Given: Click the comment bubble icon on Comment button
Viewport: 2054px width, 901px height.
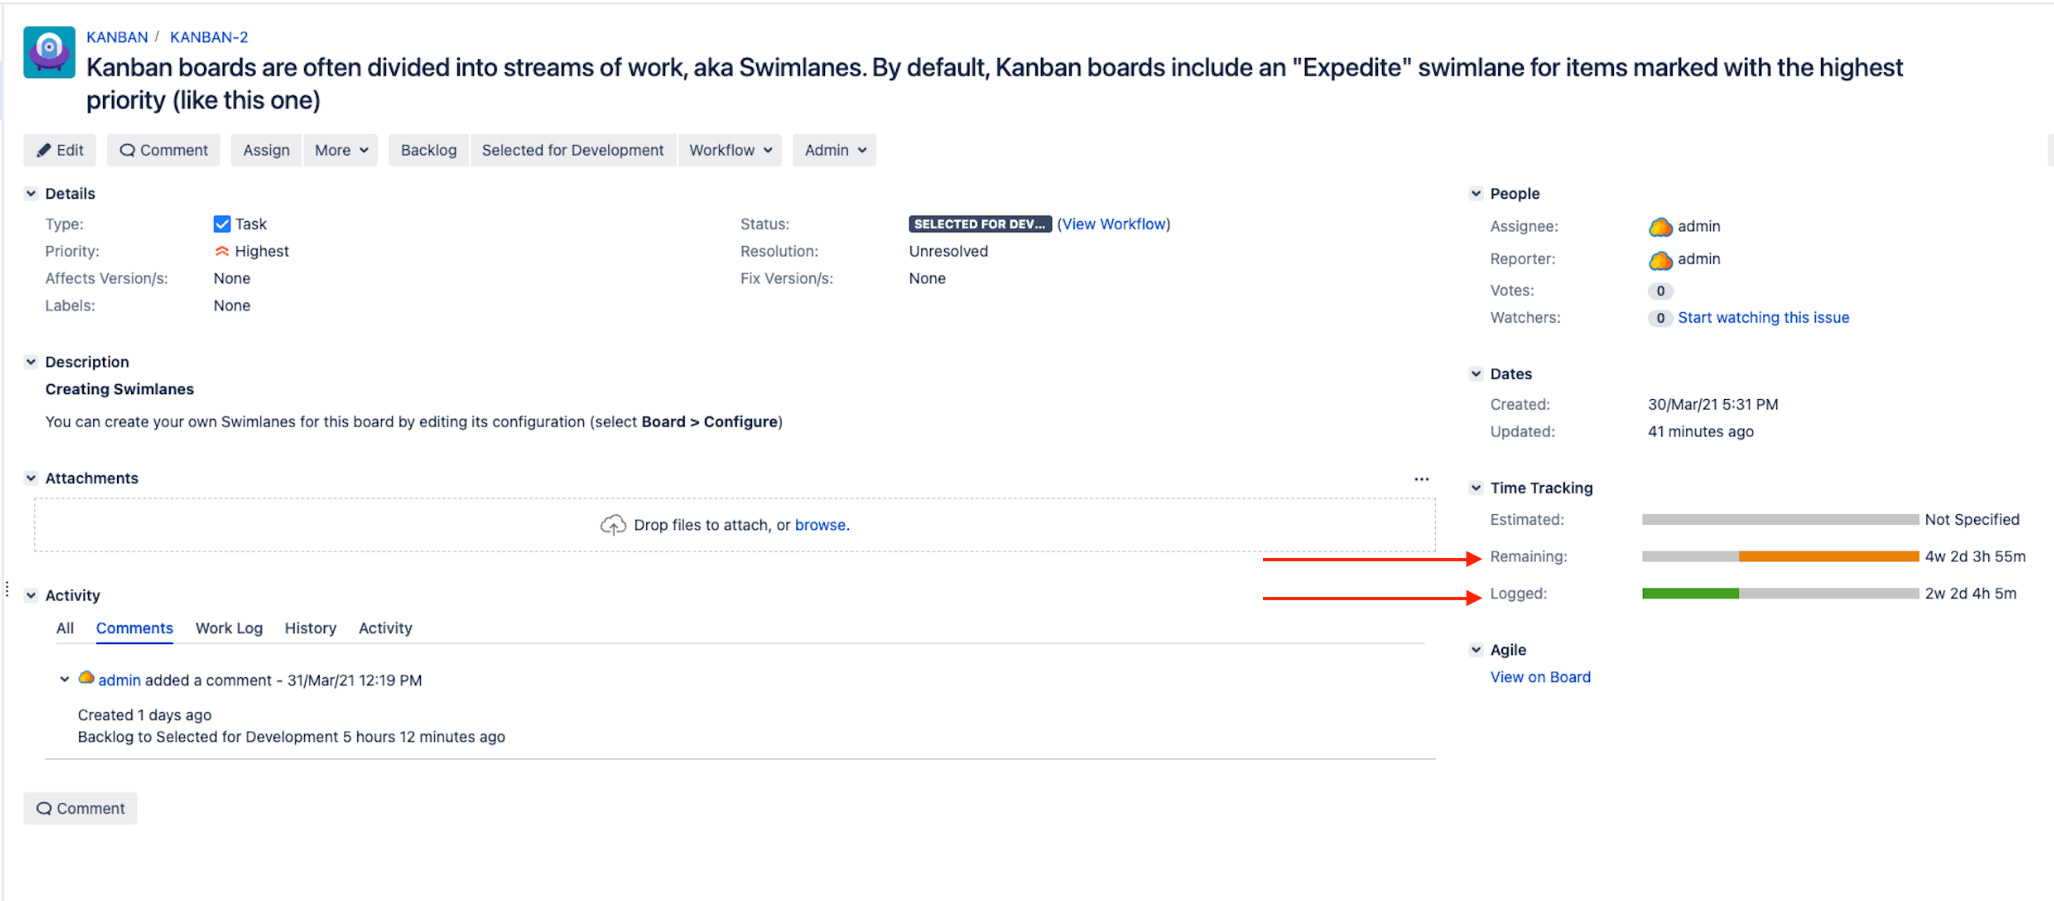Looking at the screenshot, I should [127, 149].
